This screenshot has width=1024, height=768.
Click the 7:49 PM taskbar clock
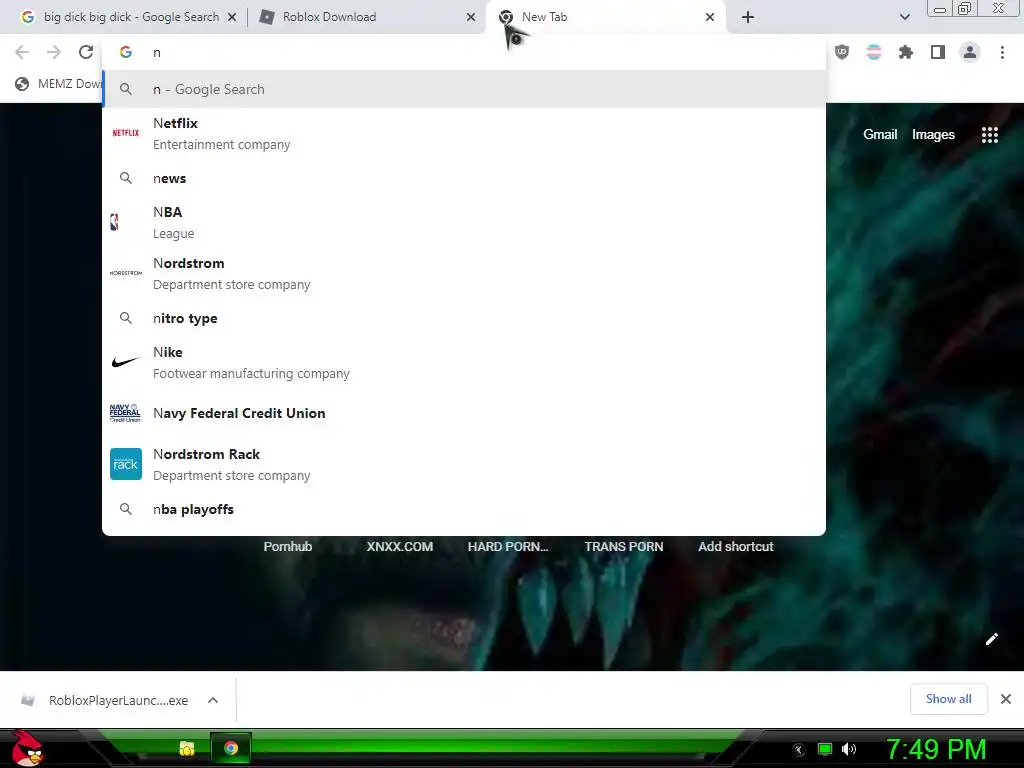point(936,749)
